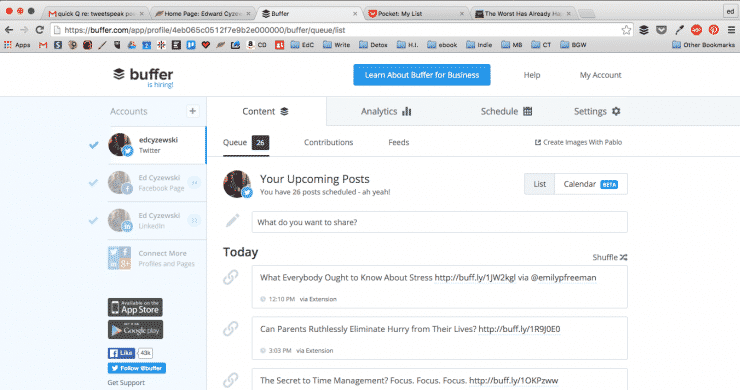This screenshot has height=390, width=740.
Task: Click the add account plus button
Action: click(193, 111)
